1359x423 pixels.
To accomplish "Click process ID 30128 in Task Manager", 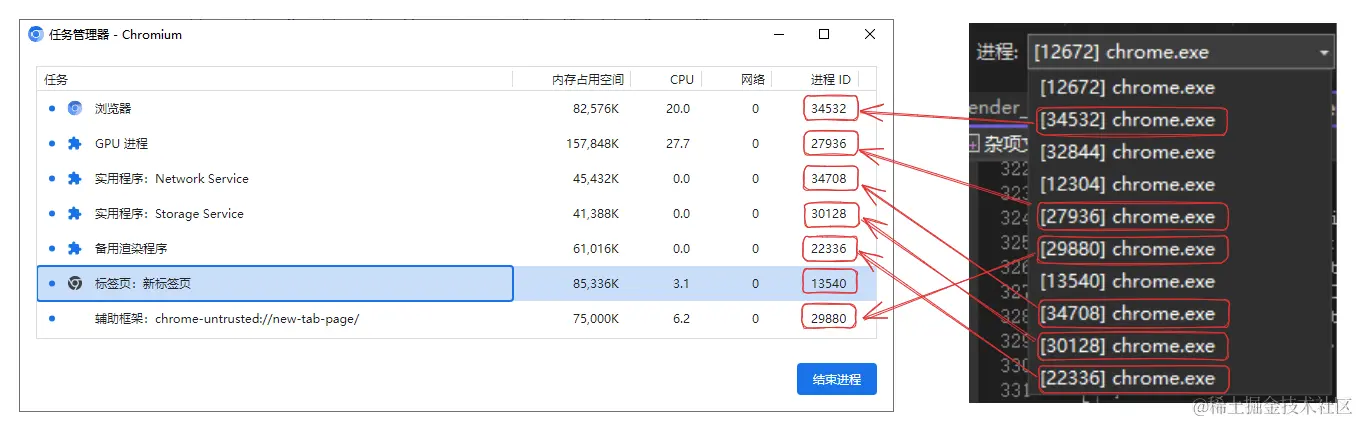I will tap(829, 213).
